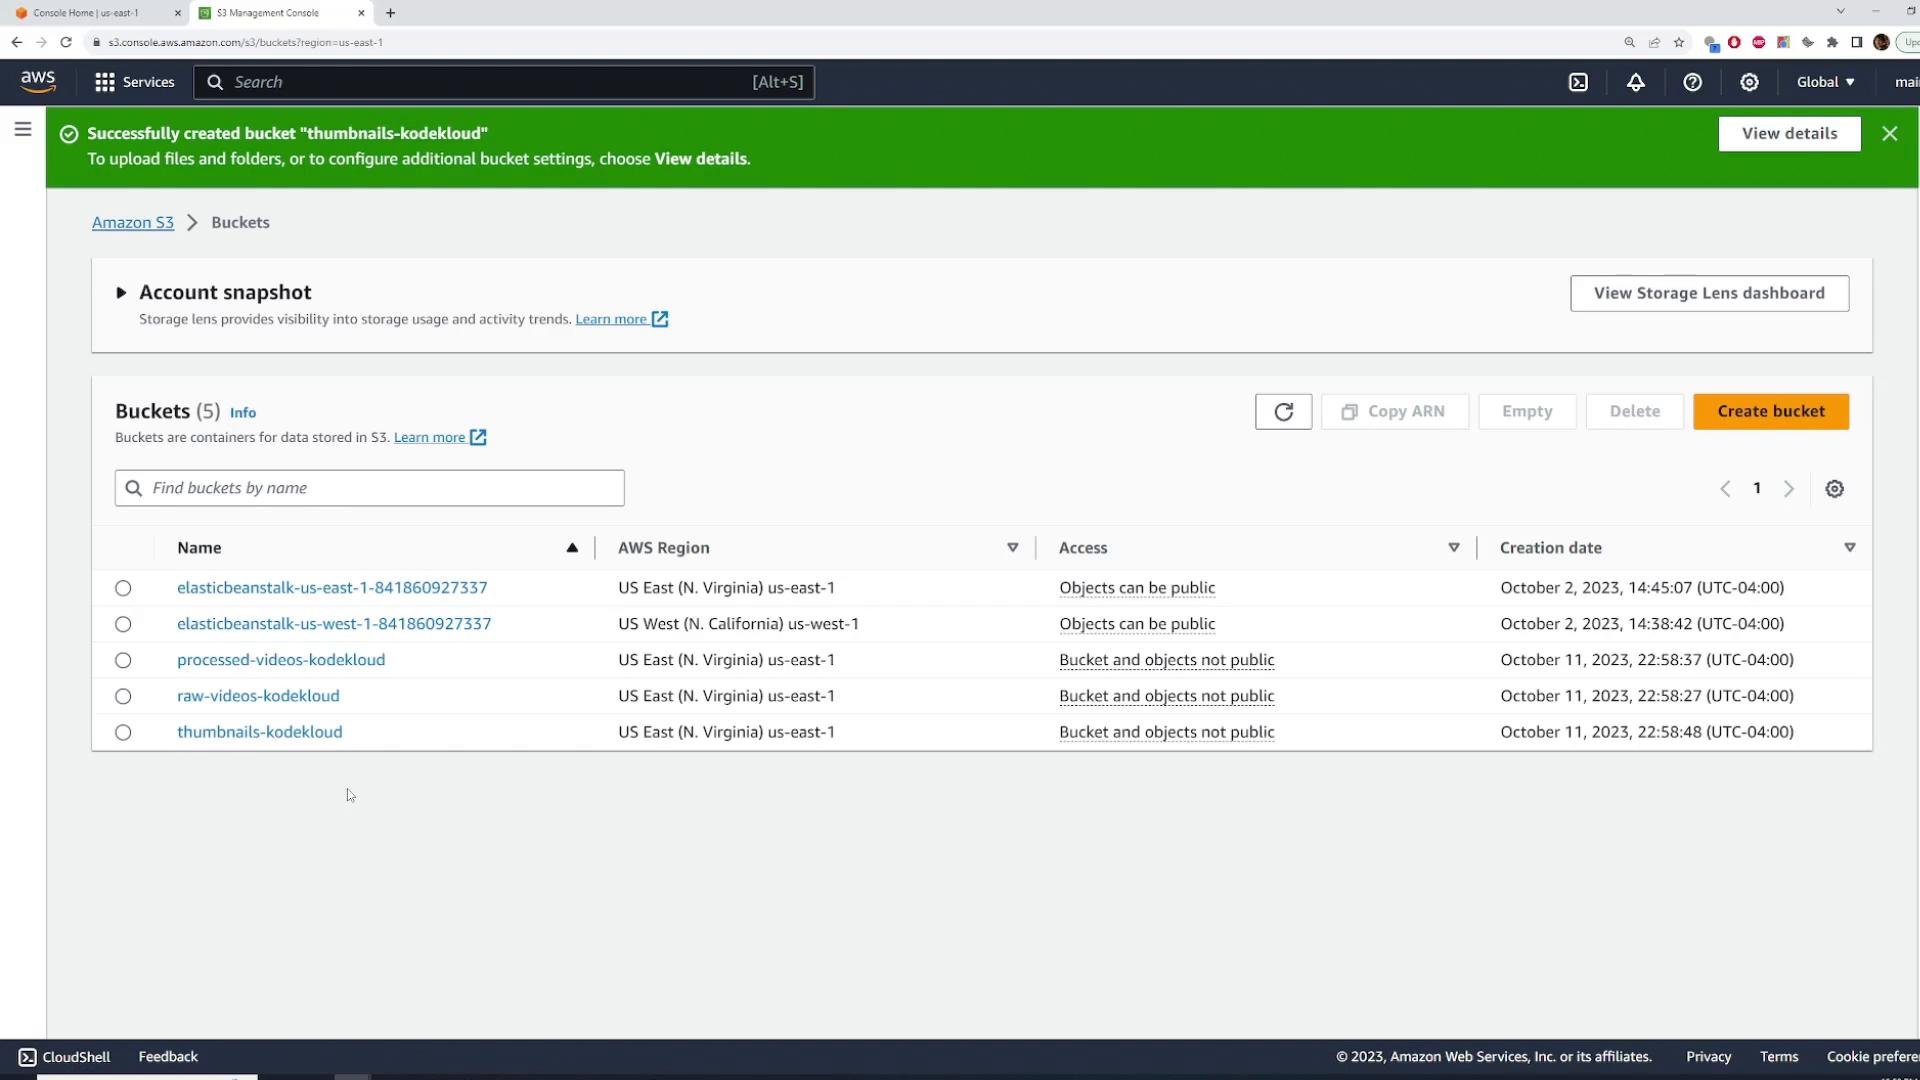Focus the AWS top search box
Viewport: 1920px width, 1080px height.
(x=504, y=82)
